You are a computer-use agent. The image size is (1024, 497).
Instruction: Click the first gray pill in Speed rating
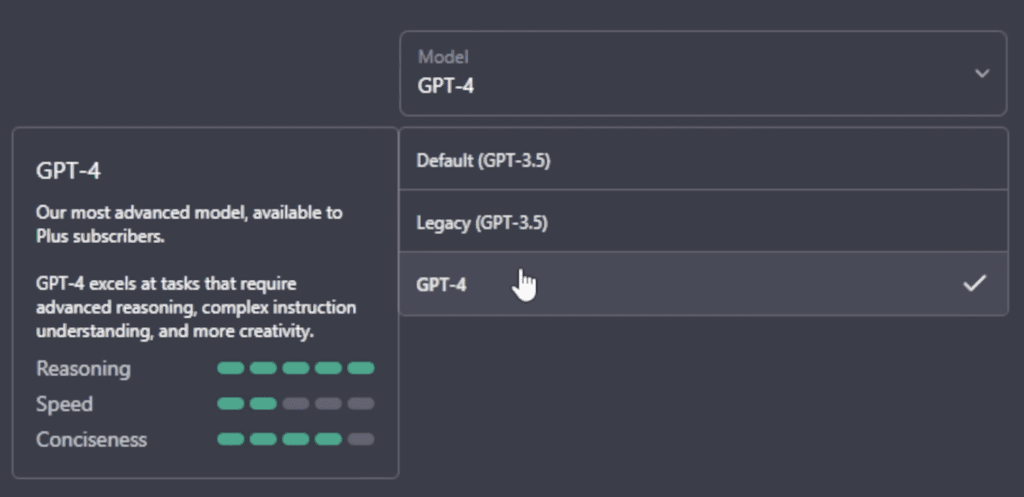(x=295, y=404)
